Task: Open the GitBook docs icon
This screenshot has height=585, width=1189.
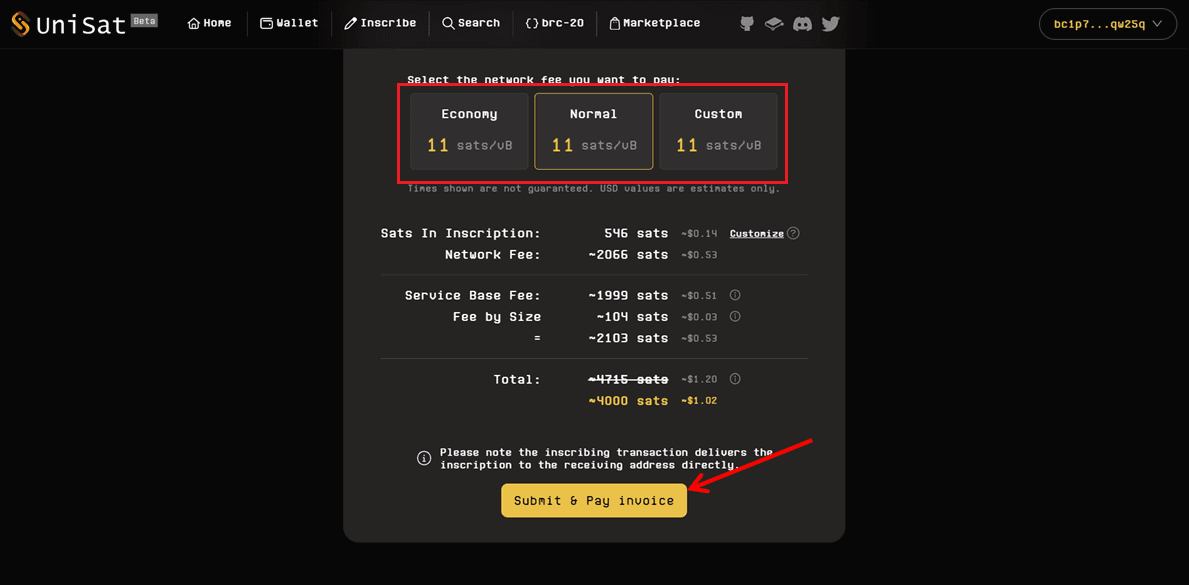Action: [774, 23]
